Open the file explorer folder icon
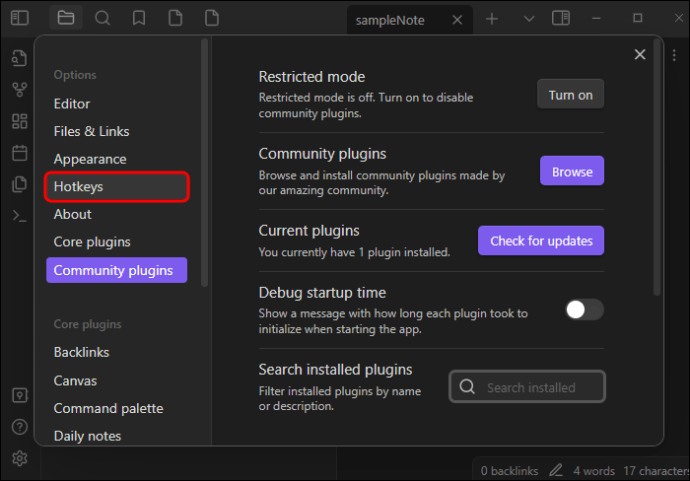 click(x=66, y=18)
